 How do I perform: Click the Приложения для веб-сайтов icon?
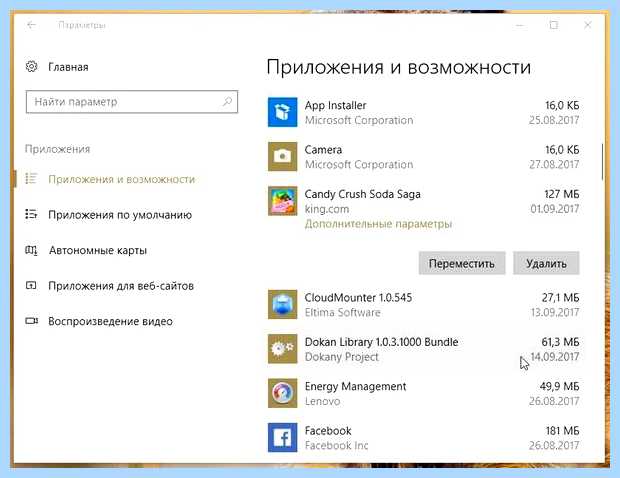coord(31,285)
